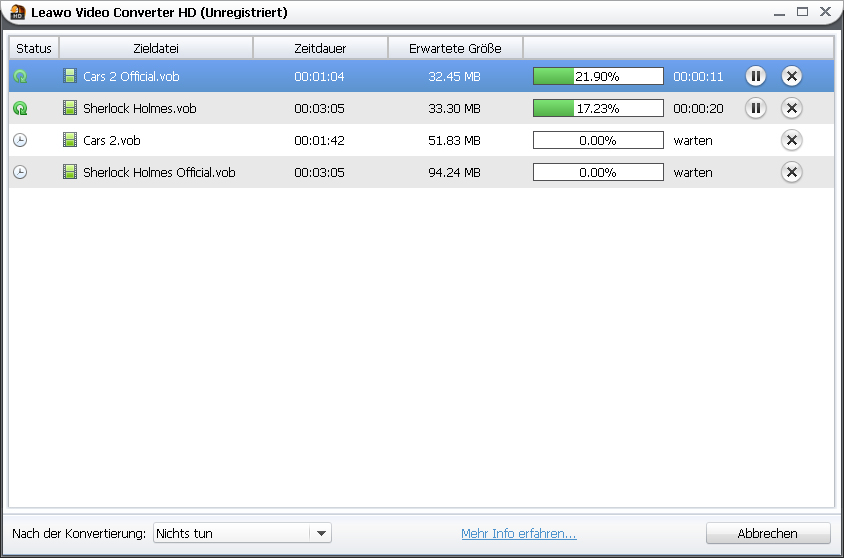Screen dimensions: 844x558
Task: Click the 0.00% progress bar for Sherlock Holmes Official.vob
Action: 598,172
